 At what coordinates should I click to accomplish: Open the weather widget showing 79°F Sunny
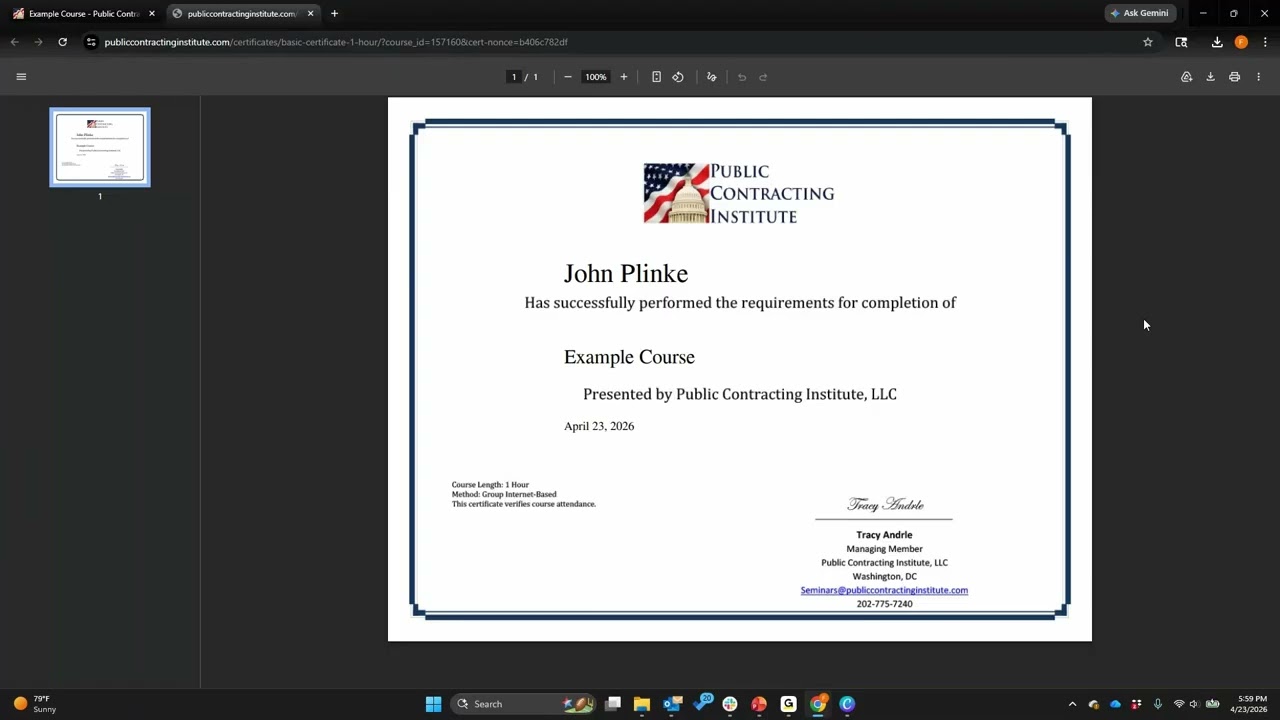tap(35, 704)
